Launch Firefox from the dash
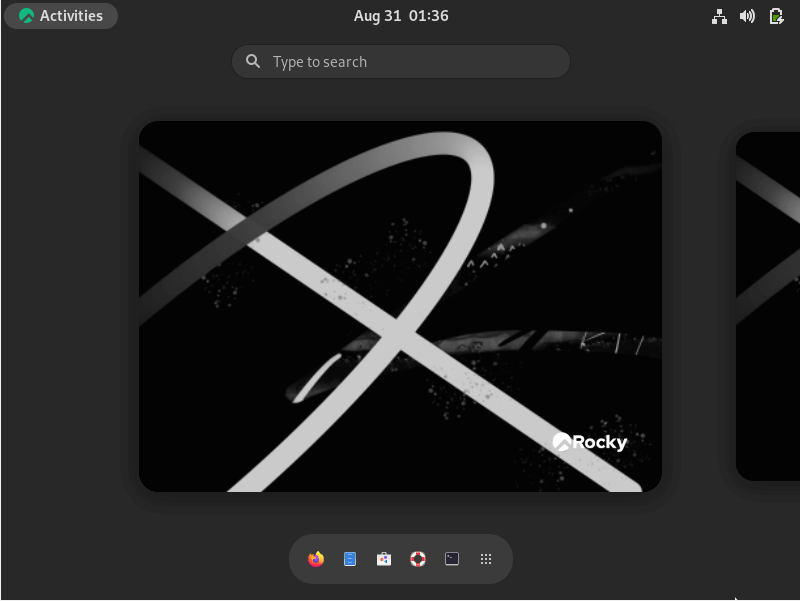The width and height of the screenshot is (800, 601). (x=316, y=559)
